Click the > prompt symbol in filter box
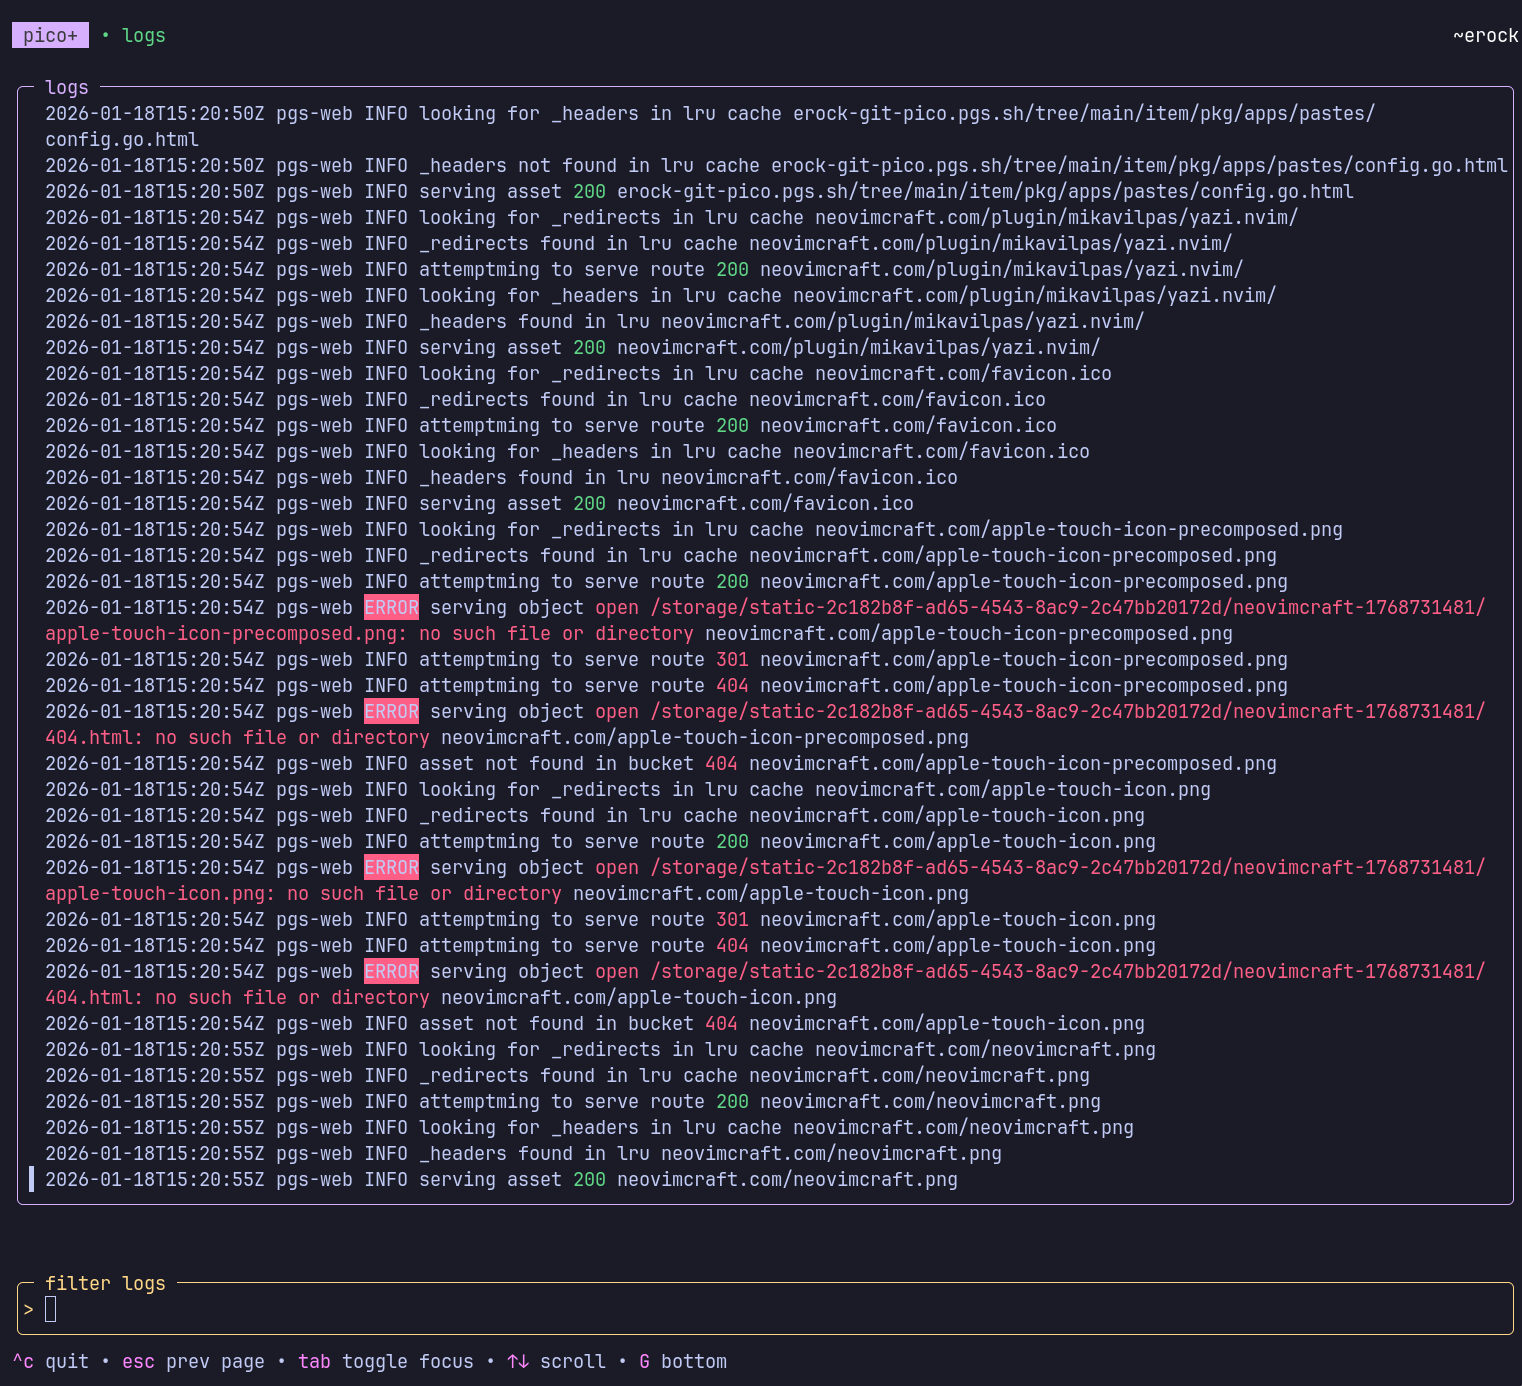Image resolution: width=1522 pixels, height=1386 pixels. coord(29,1310)
